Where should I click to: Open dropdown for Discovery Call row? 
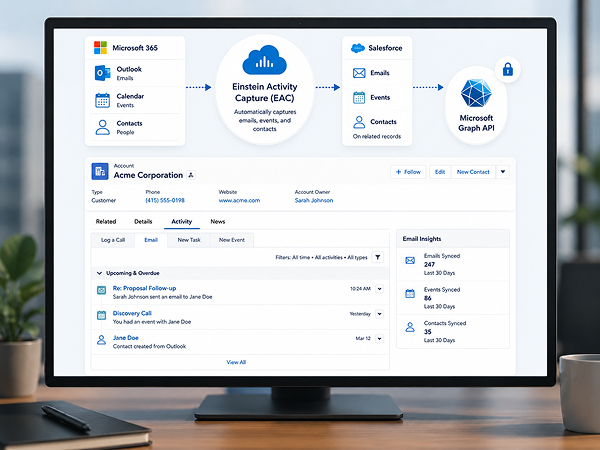379,314
